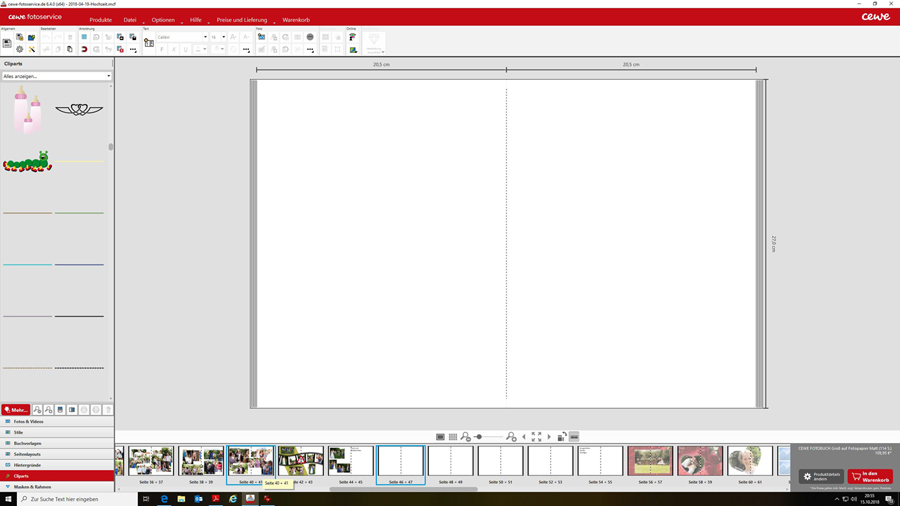
Task: Adjust the page zoom slider handle
Action: point(479,437)
